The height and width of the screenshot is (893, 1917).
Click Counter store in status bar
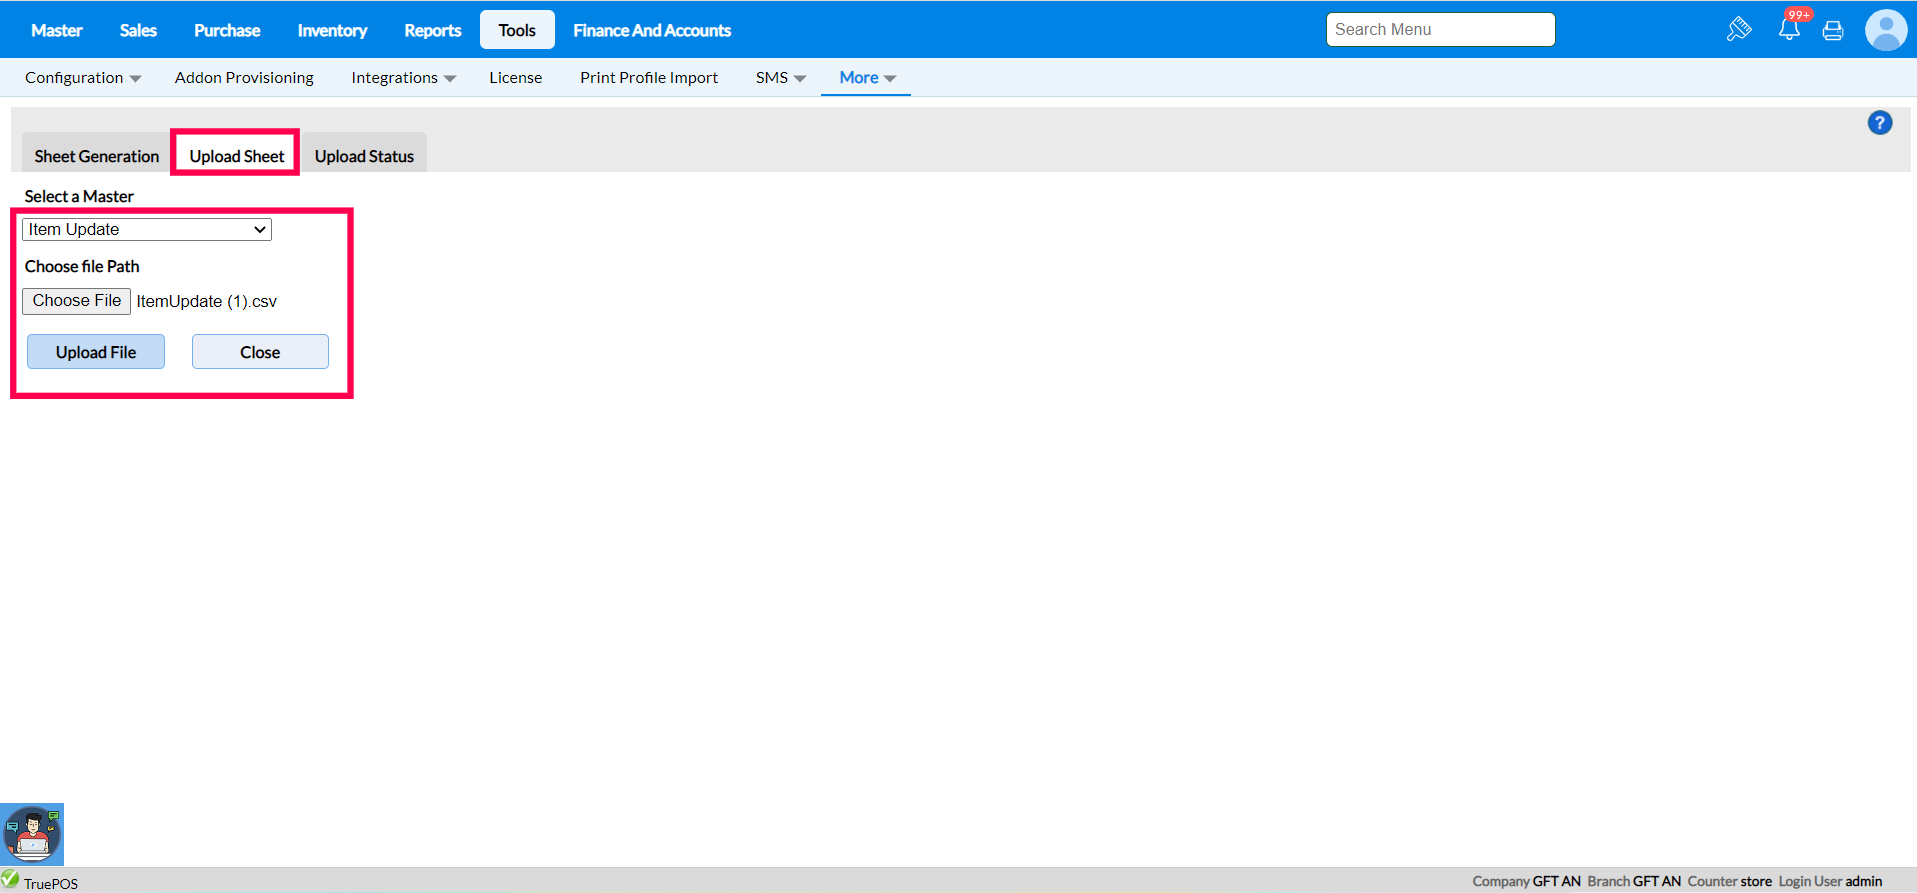click(1730, 881)
